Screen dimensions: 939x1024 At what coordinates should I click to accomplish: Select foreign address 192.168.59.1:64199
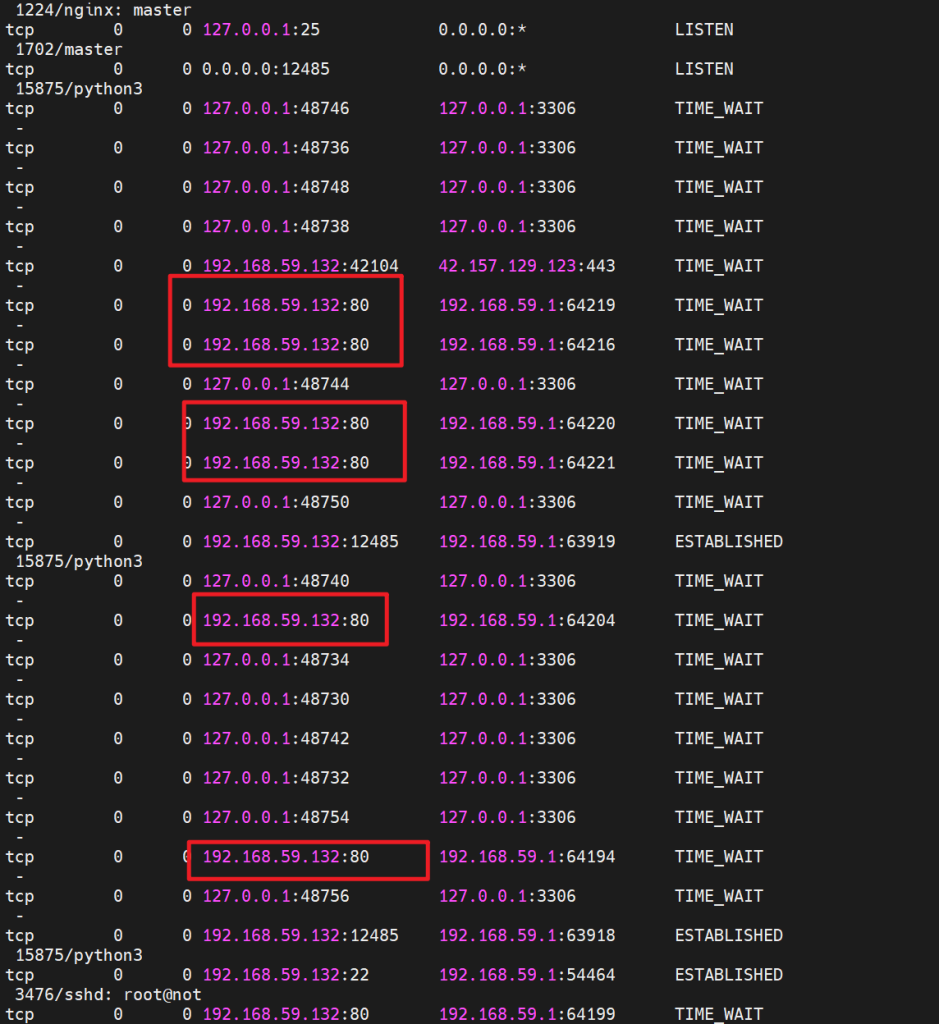(x=527, y=1014)
